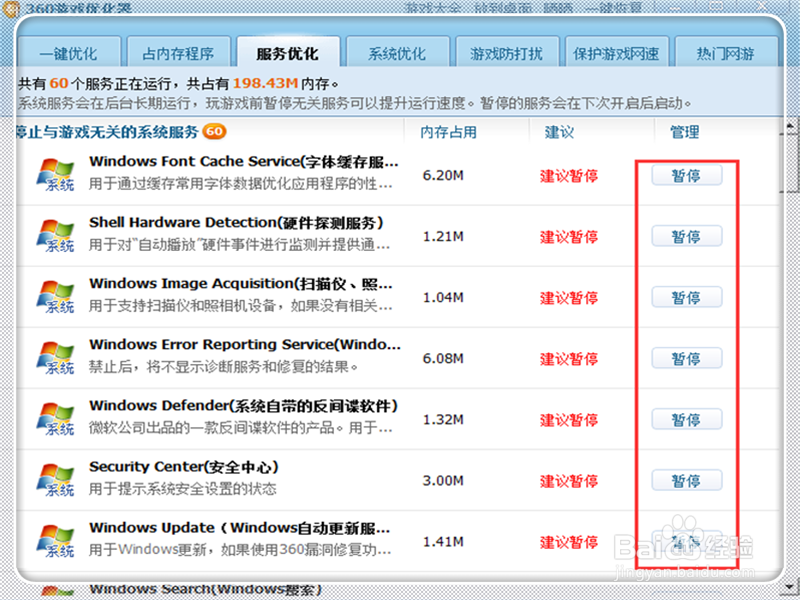Screen dimensions: 800x600
Task: Go to the 游戏防打扰 tab
Action: point(506,52)
